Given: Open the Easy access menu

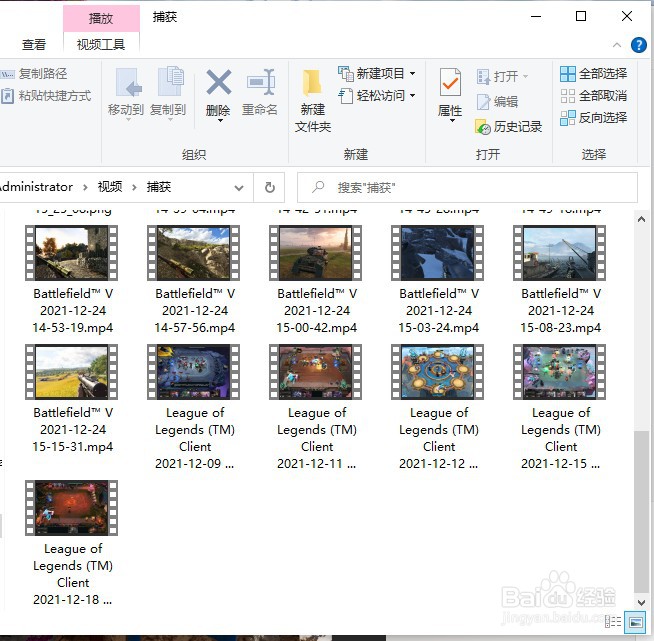Looking at the screenshot, I should click(x=377, y=96).
